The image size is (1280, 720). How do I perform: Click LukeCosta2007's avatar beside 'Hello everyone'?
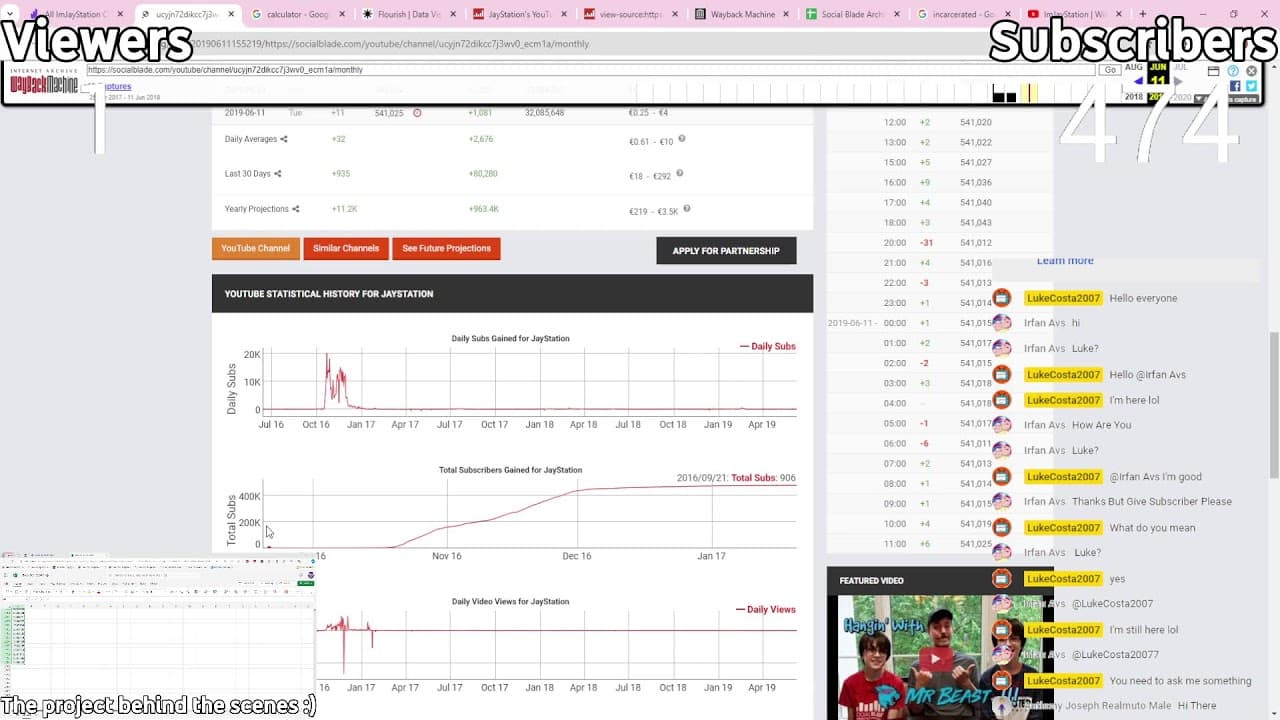click(x=1002, y=298)
